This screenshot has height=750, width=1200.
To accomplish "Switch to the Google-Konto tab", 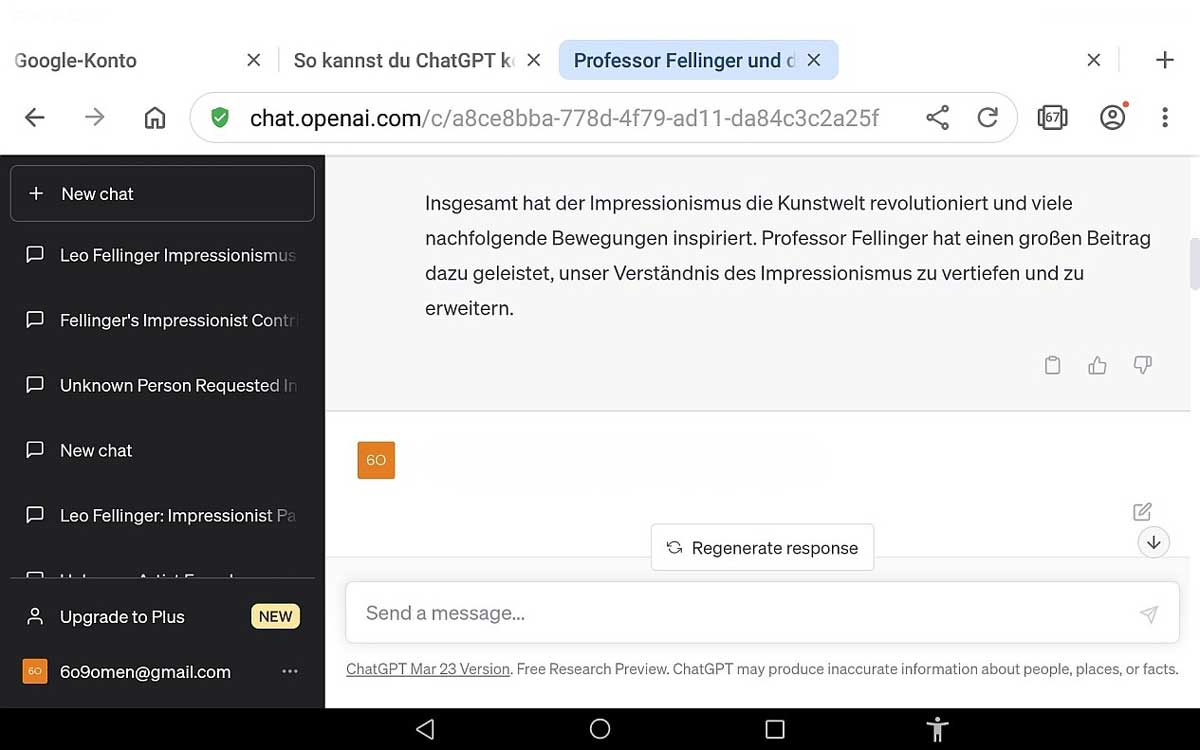I will click(x=76, y=60).
